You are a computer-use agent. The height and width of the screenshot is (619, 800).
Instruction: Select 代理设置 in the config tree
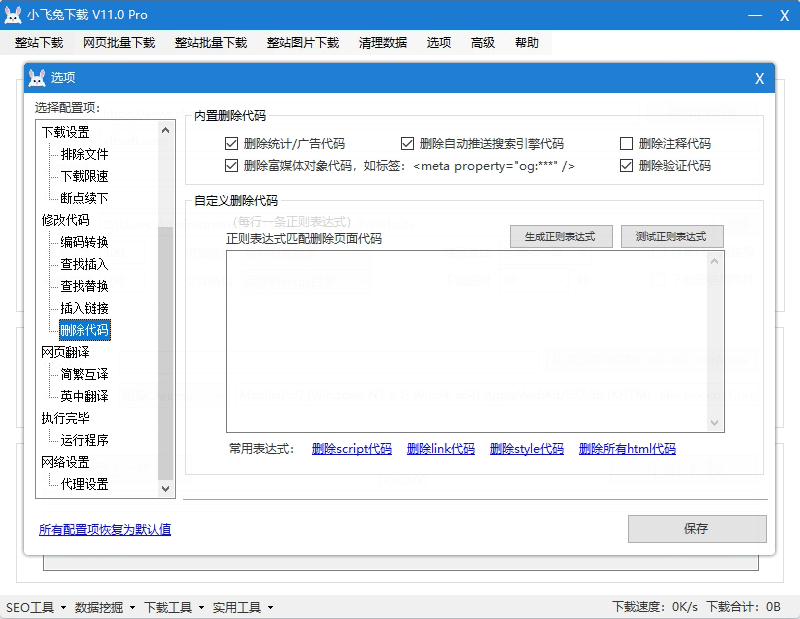(x=84, y=484)
